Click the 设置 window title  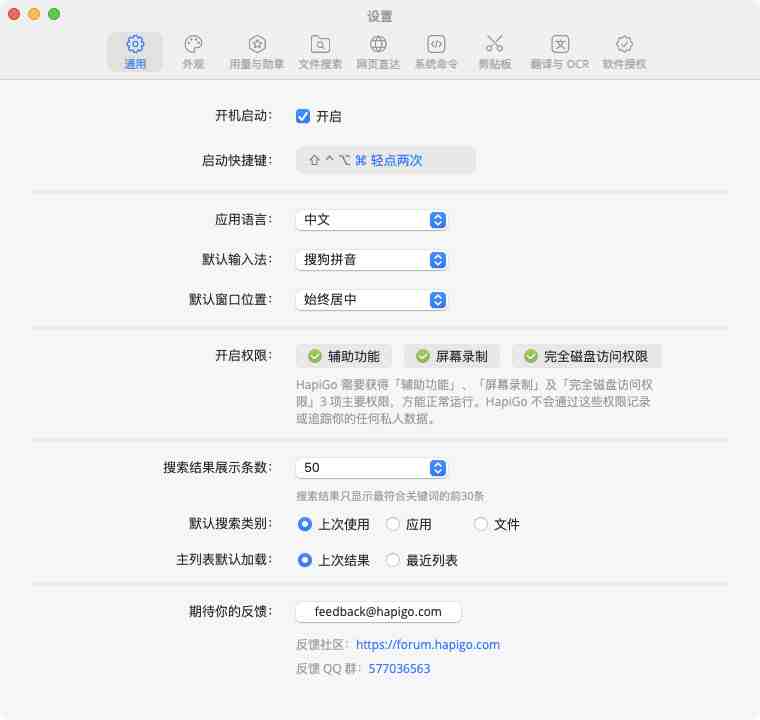(x=380, y=16)
